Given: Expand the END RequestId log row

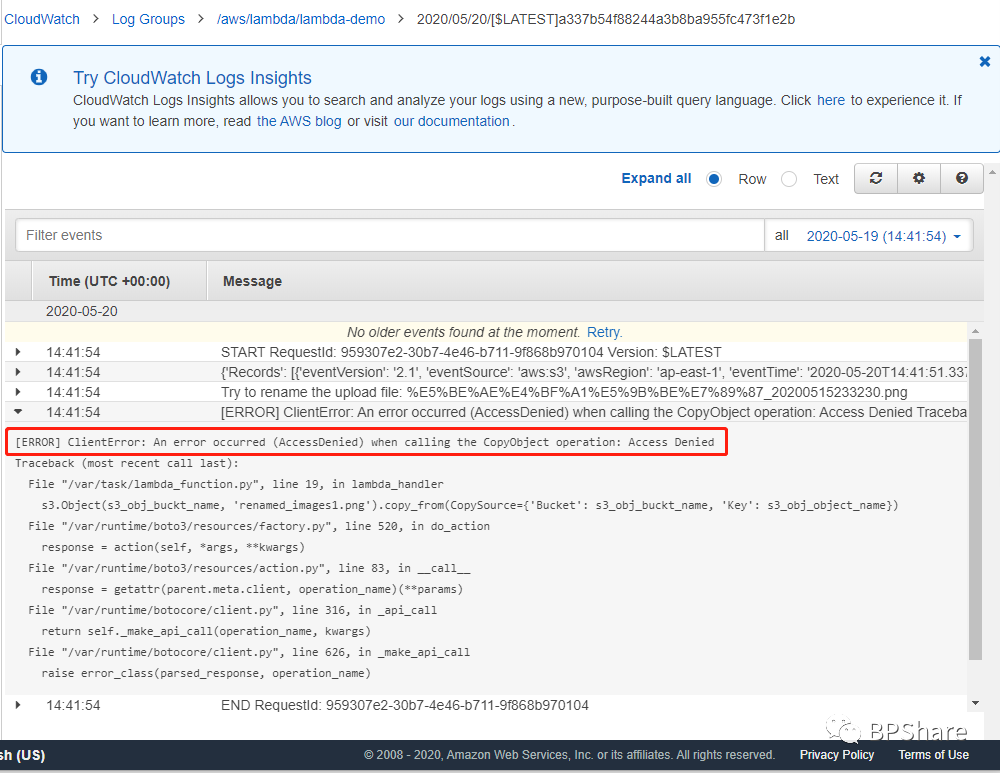Looking at the screenshot, I should tap(18, 705).
